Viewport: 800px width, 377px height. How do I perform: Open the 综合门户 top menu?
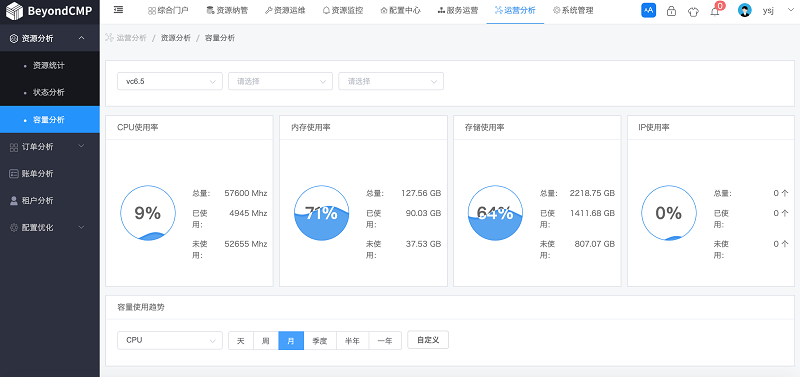tap(168, 10)
